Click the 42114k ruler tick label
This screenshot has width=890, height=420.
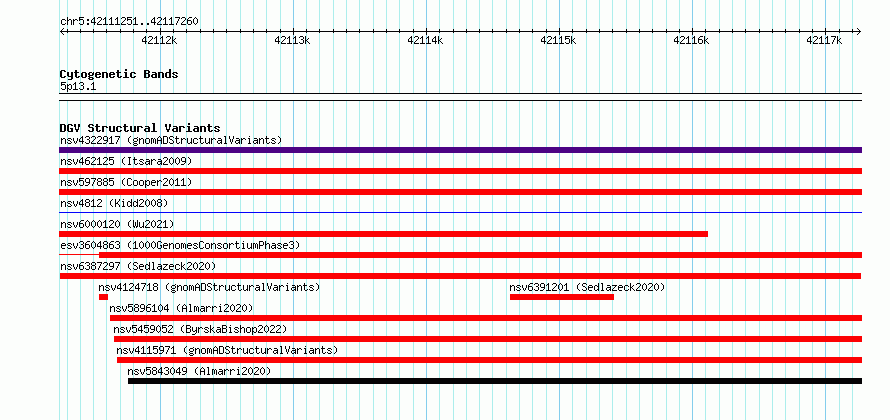[x=426, y=40]
